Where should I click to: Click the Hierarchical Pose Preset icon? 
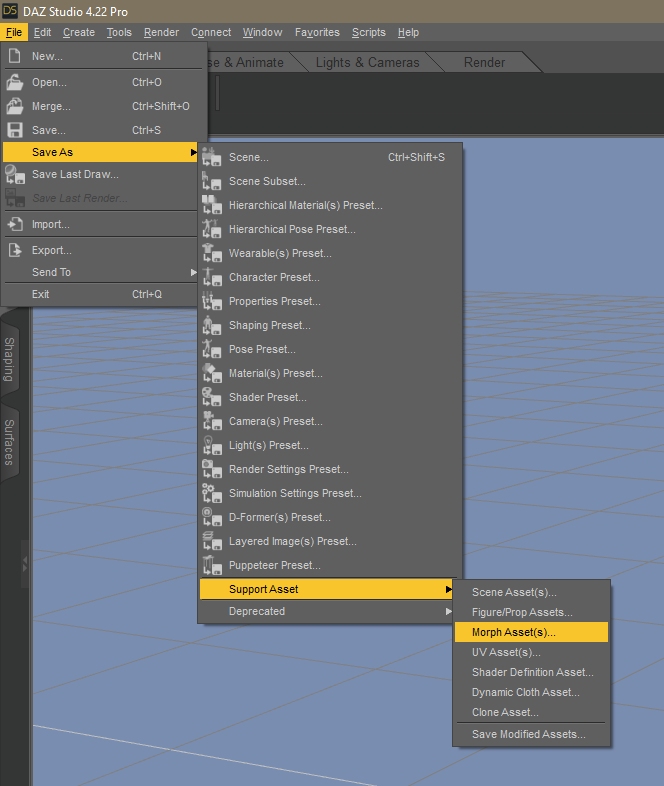pos(211,229)
